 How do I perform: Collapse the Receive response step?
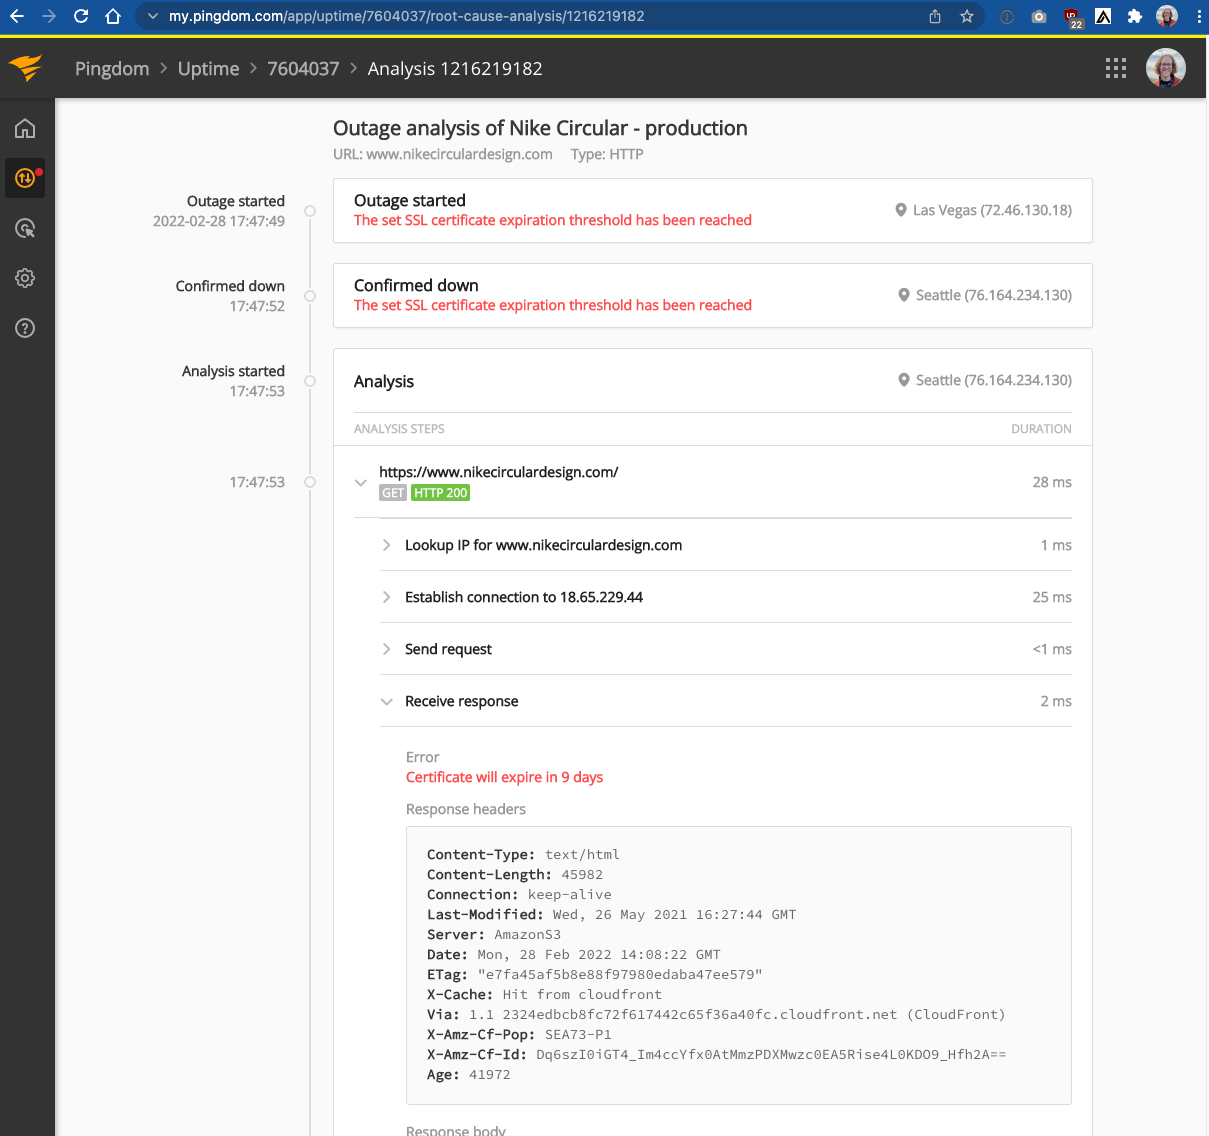387,701
